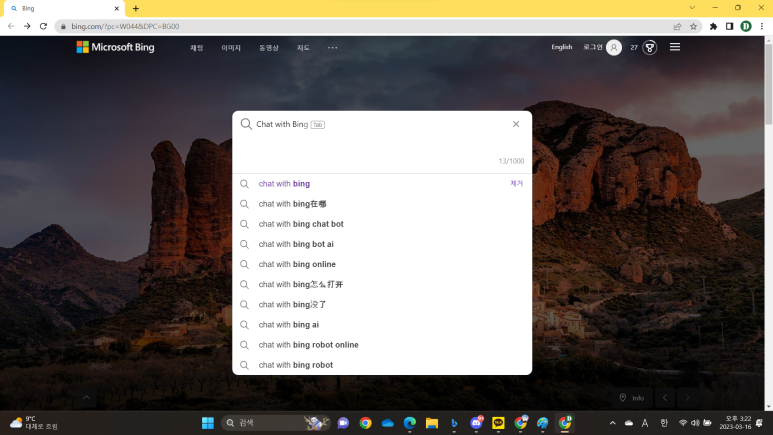Click the address bar URL
The width and height of the screenshot is (773, 435).
coord(125,26)
